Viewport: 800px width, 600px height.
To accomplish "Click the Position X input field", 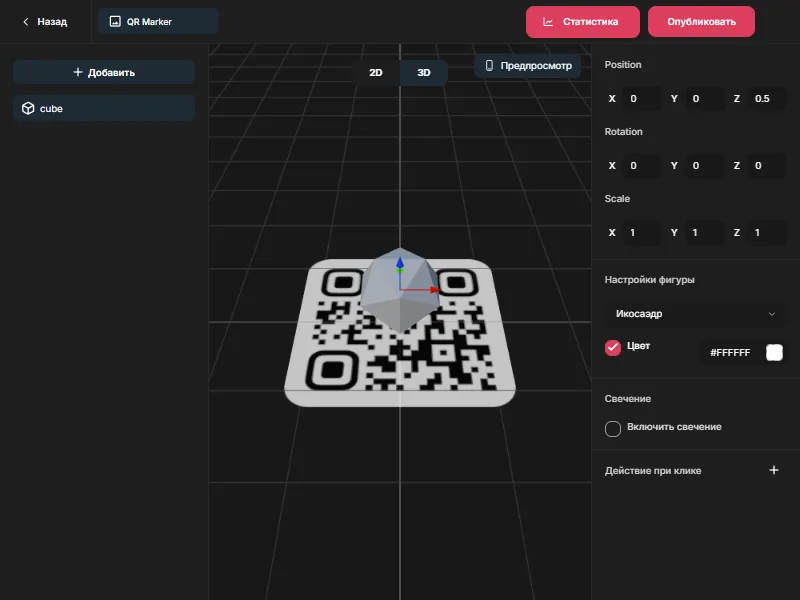I will [641, 98].
